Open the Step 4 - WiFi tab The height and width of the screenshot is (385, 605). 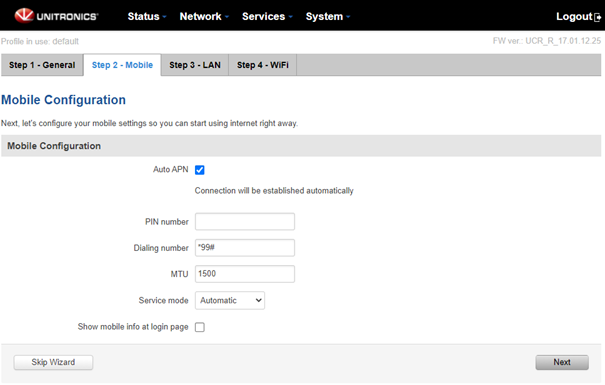coord(263,65)
